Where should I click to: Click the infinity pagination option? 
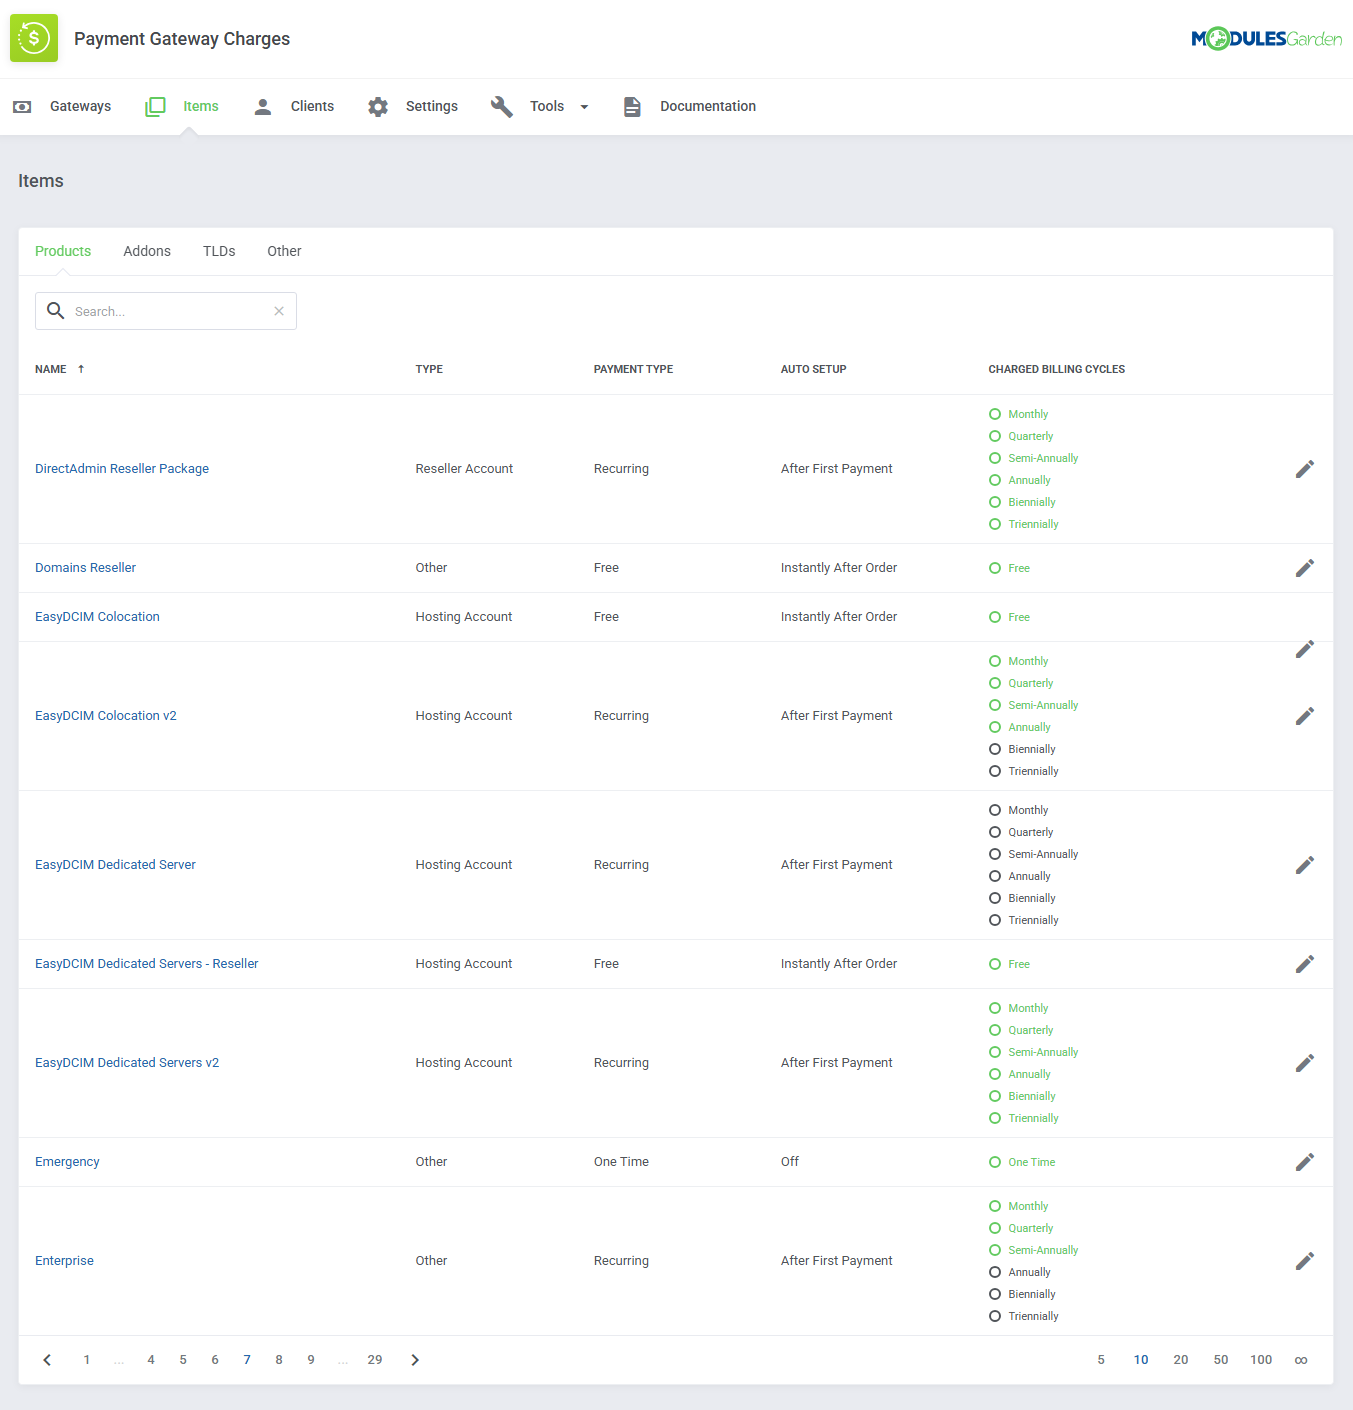coord(1301,1360)
